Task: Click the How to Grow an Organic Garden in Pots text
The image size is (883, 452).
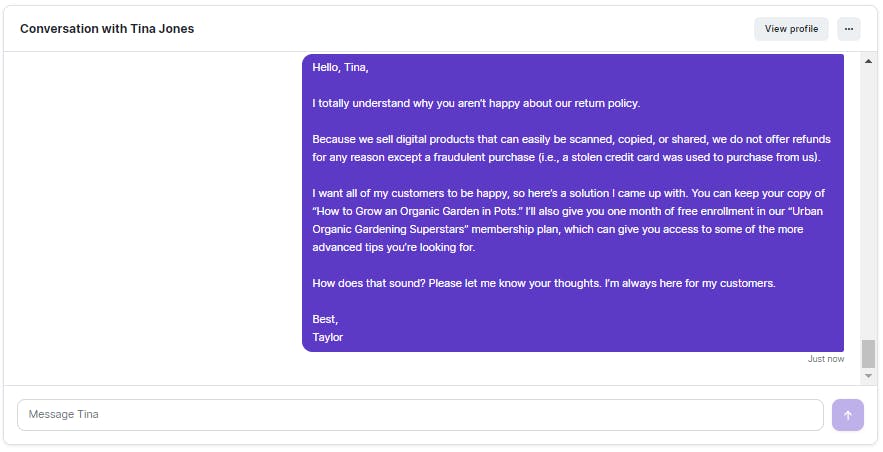Action: point(417,212)
